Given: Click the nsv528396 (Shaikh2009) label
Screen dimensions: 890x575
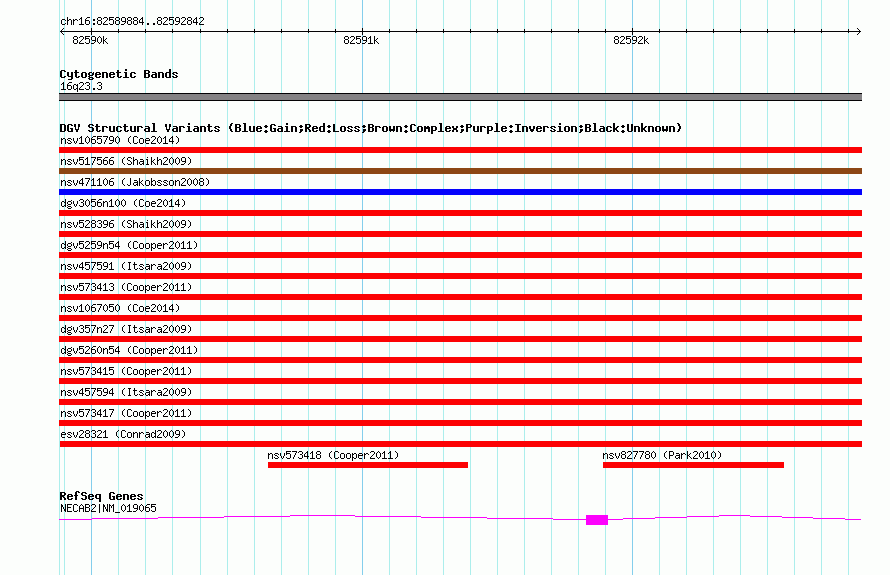Looking at the screenshot, I should pyautogui.click(x=126, y=224).
